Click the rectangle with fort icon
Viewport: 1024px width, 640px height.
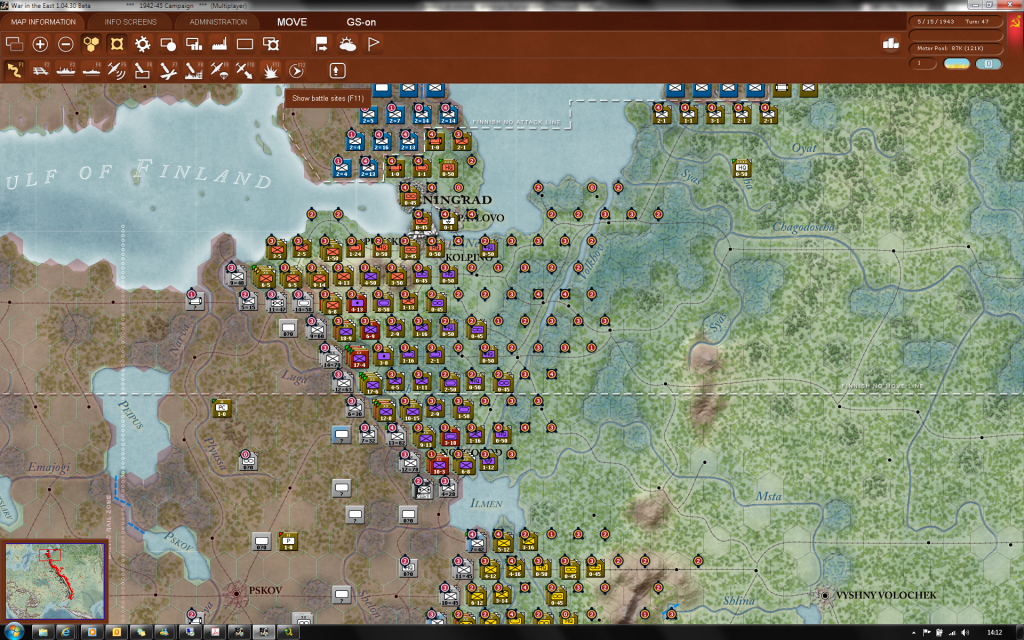point(270,44)
